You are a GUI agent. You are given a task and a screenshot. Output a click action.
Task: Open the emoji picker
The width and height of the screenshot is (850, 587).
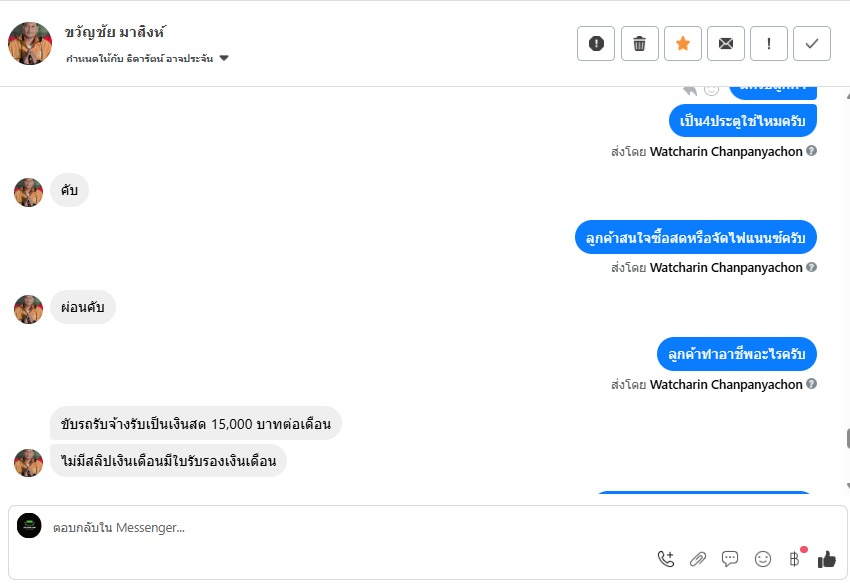[763, 559]
